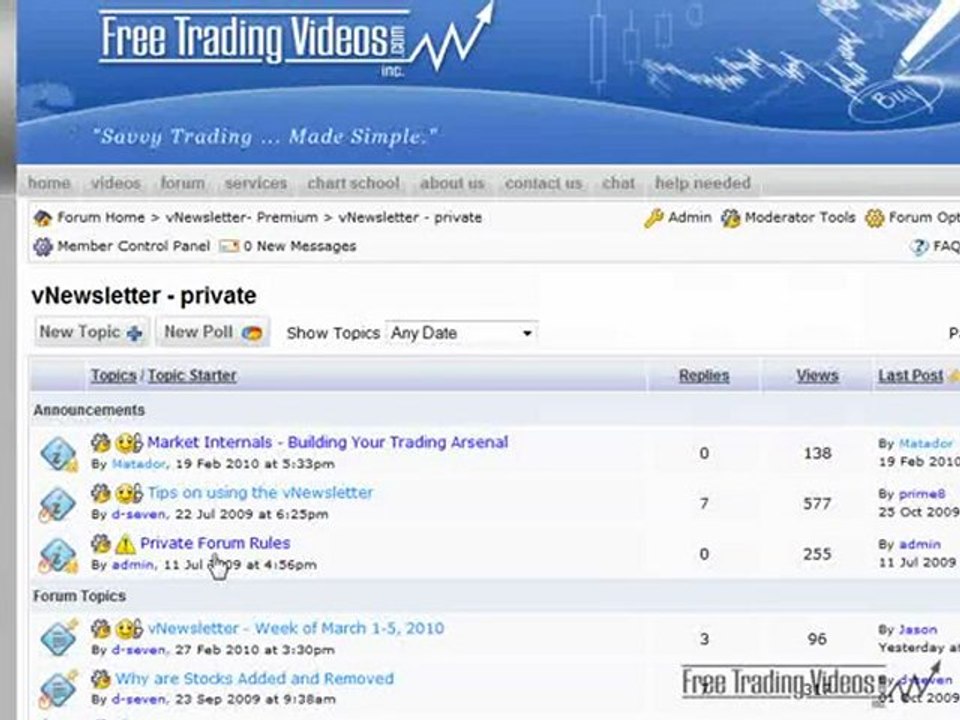The height and width of the screenshot is (720, 960).
Task: Click the announcement icon for Private Forum Rules
Action: [x=58, y=555]
